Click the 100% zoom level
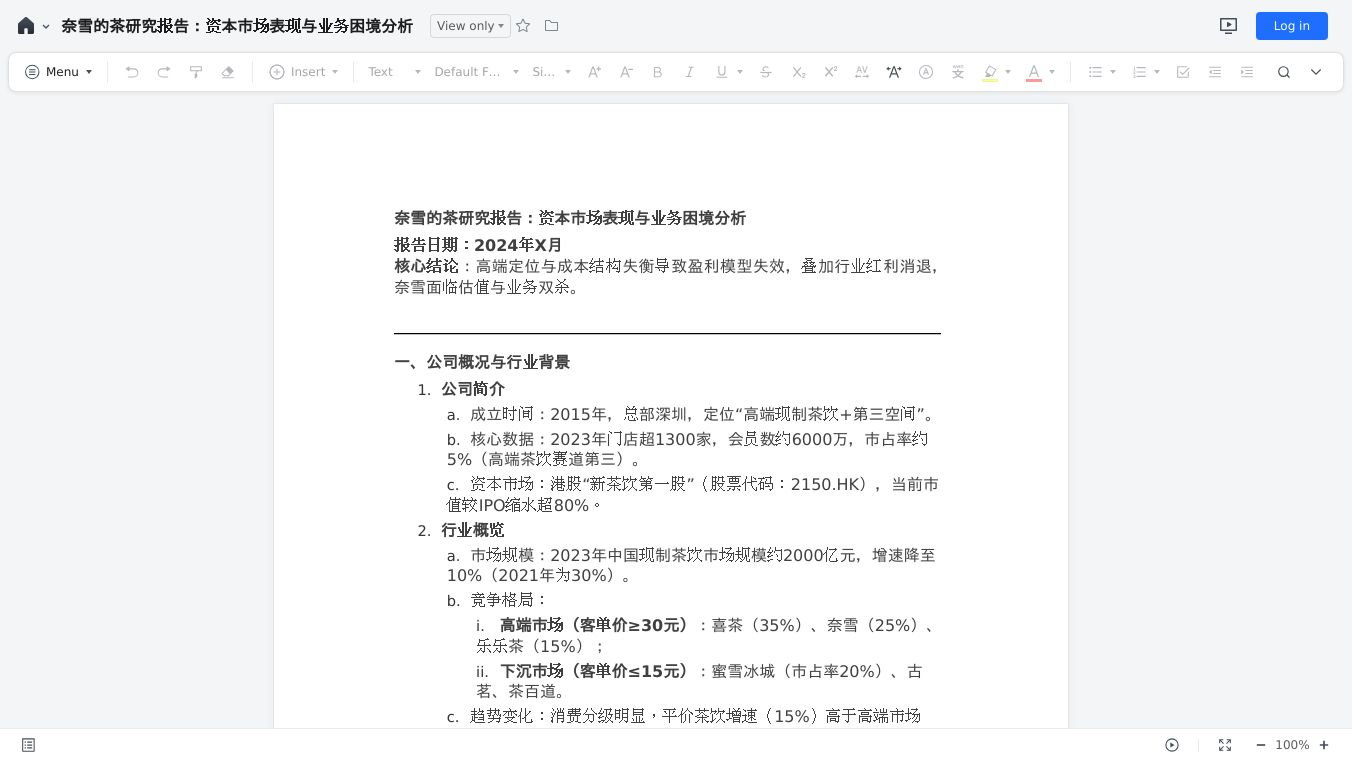The width and height of the screenshot is (1352, 760). [1292, 745]
